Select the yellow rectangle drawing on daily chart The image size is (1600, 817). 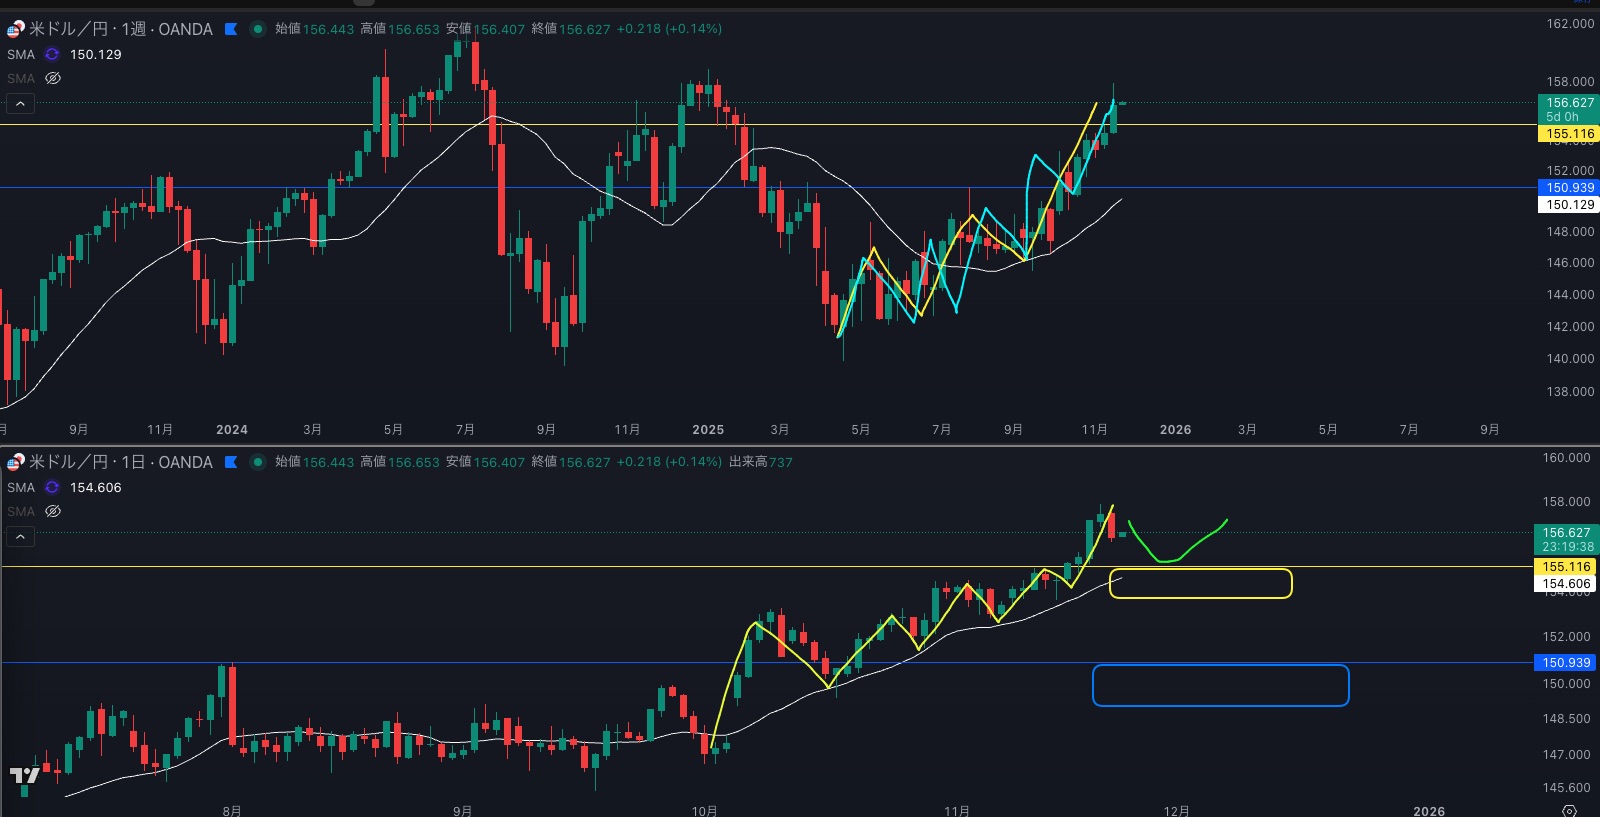coord(1200,570)
